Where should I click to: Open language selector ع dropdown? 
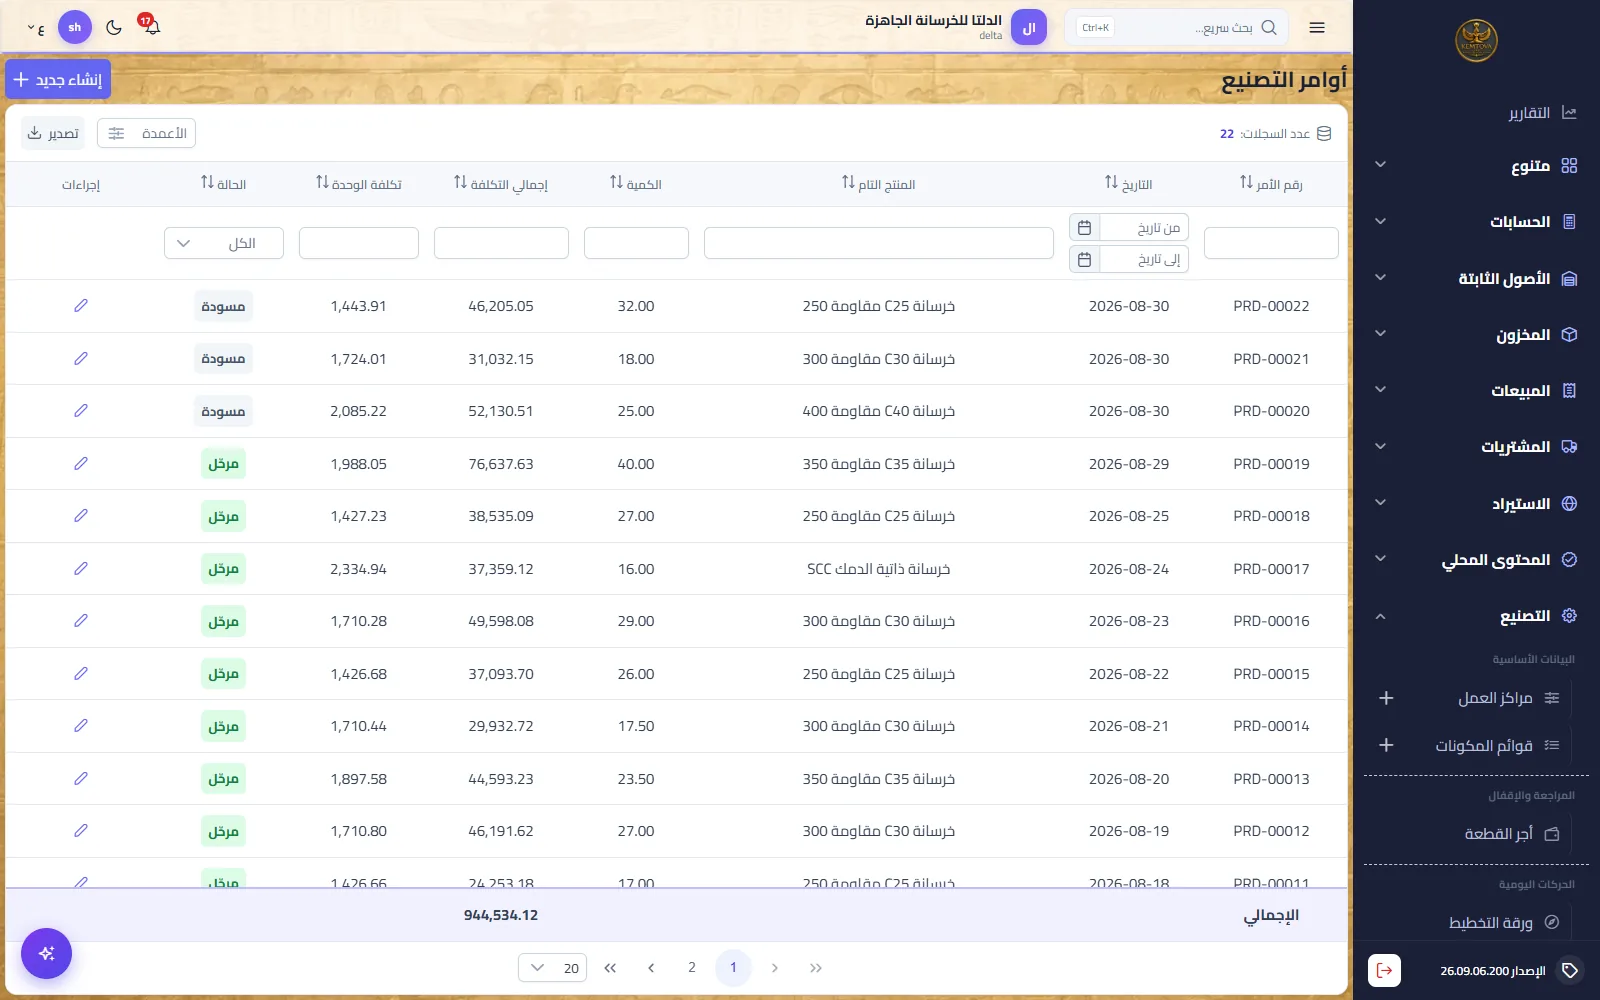[x=36, y=28]
